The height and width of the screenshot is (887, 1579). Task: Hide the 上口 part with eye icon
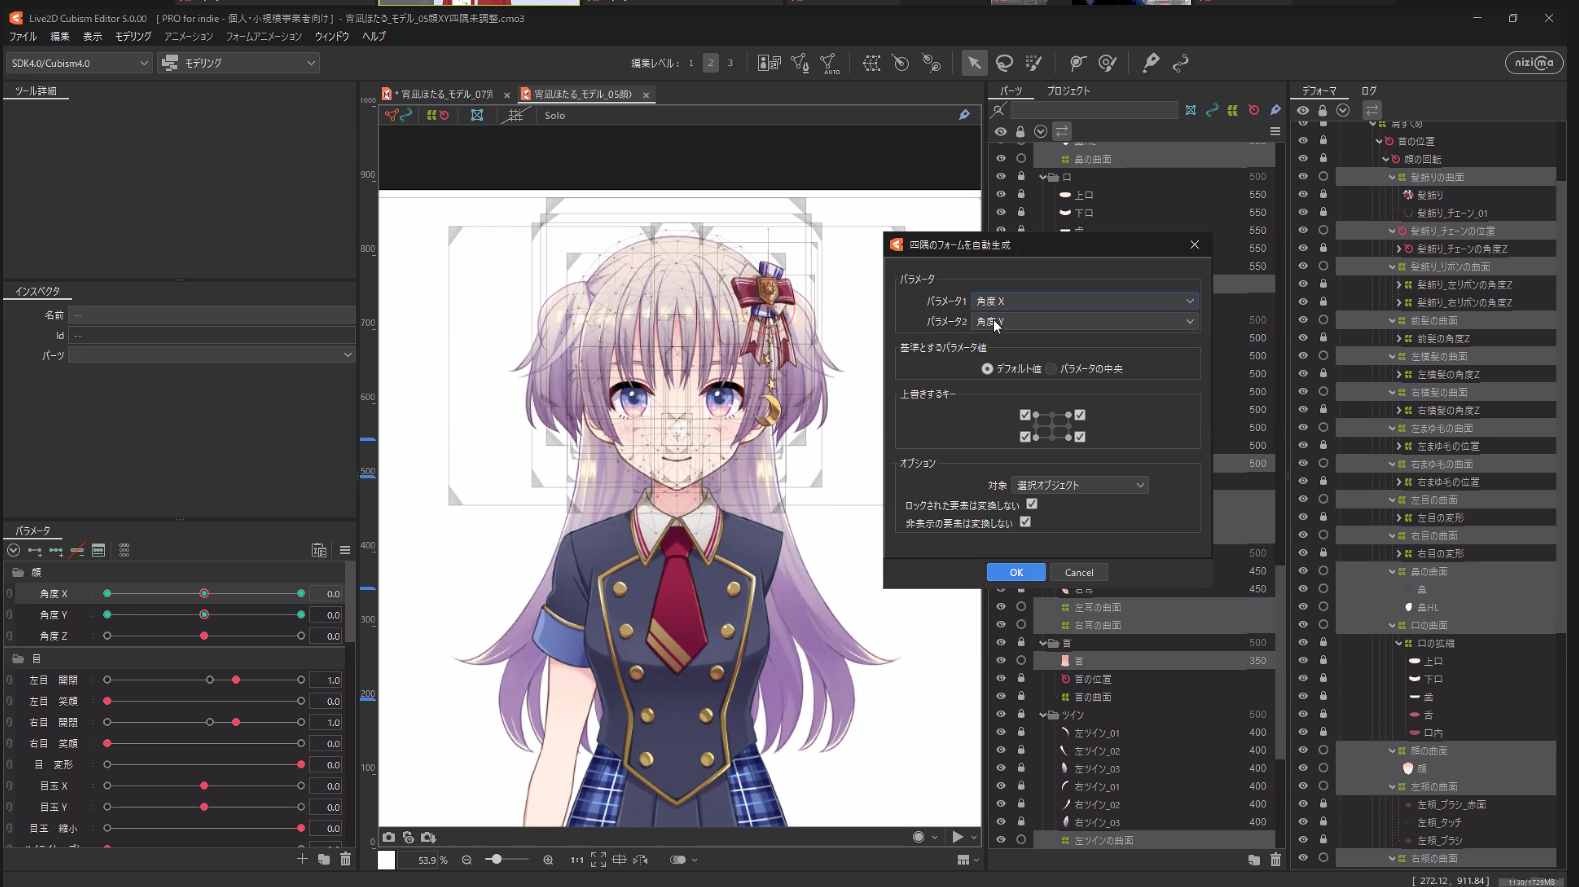pos(1001,194)
